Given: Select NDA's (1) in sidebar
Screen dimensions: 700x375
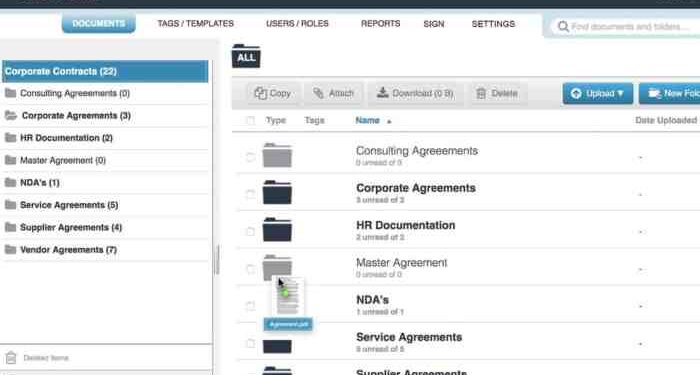Looking at the screenshot, I should pyautogui.click(x=40, y=183).
